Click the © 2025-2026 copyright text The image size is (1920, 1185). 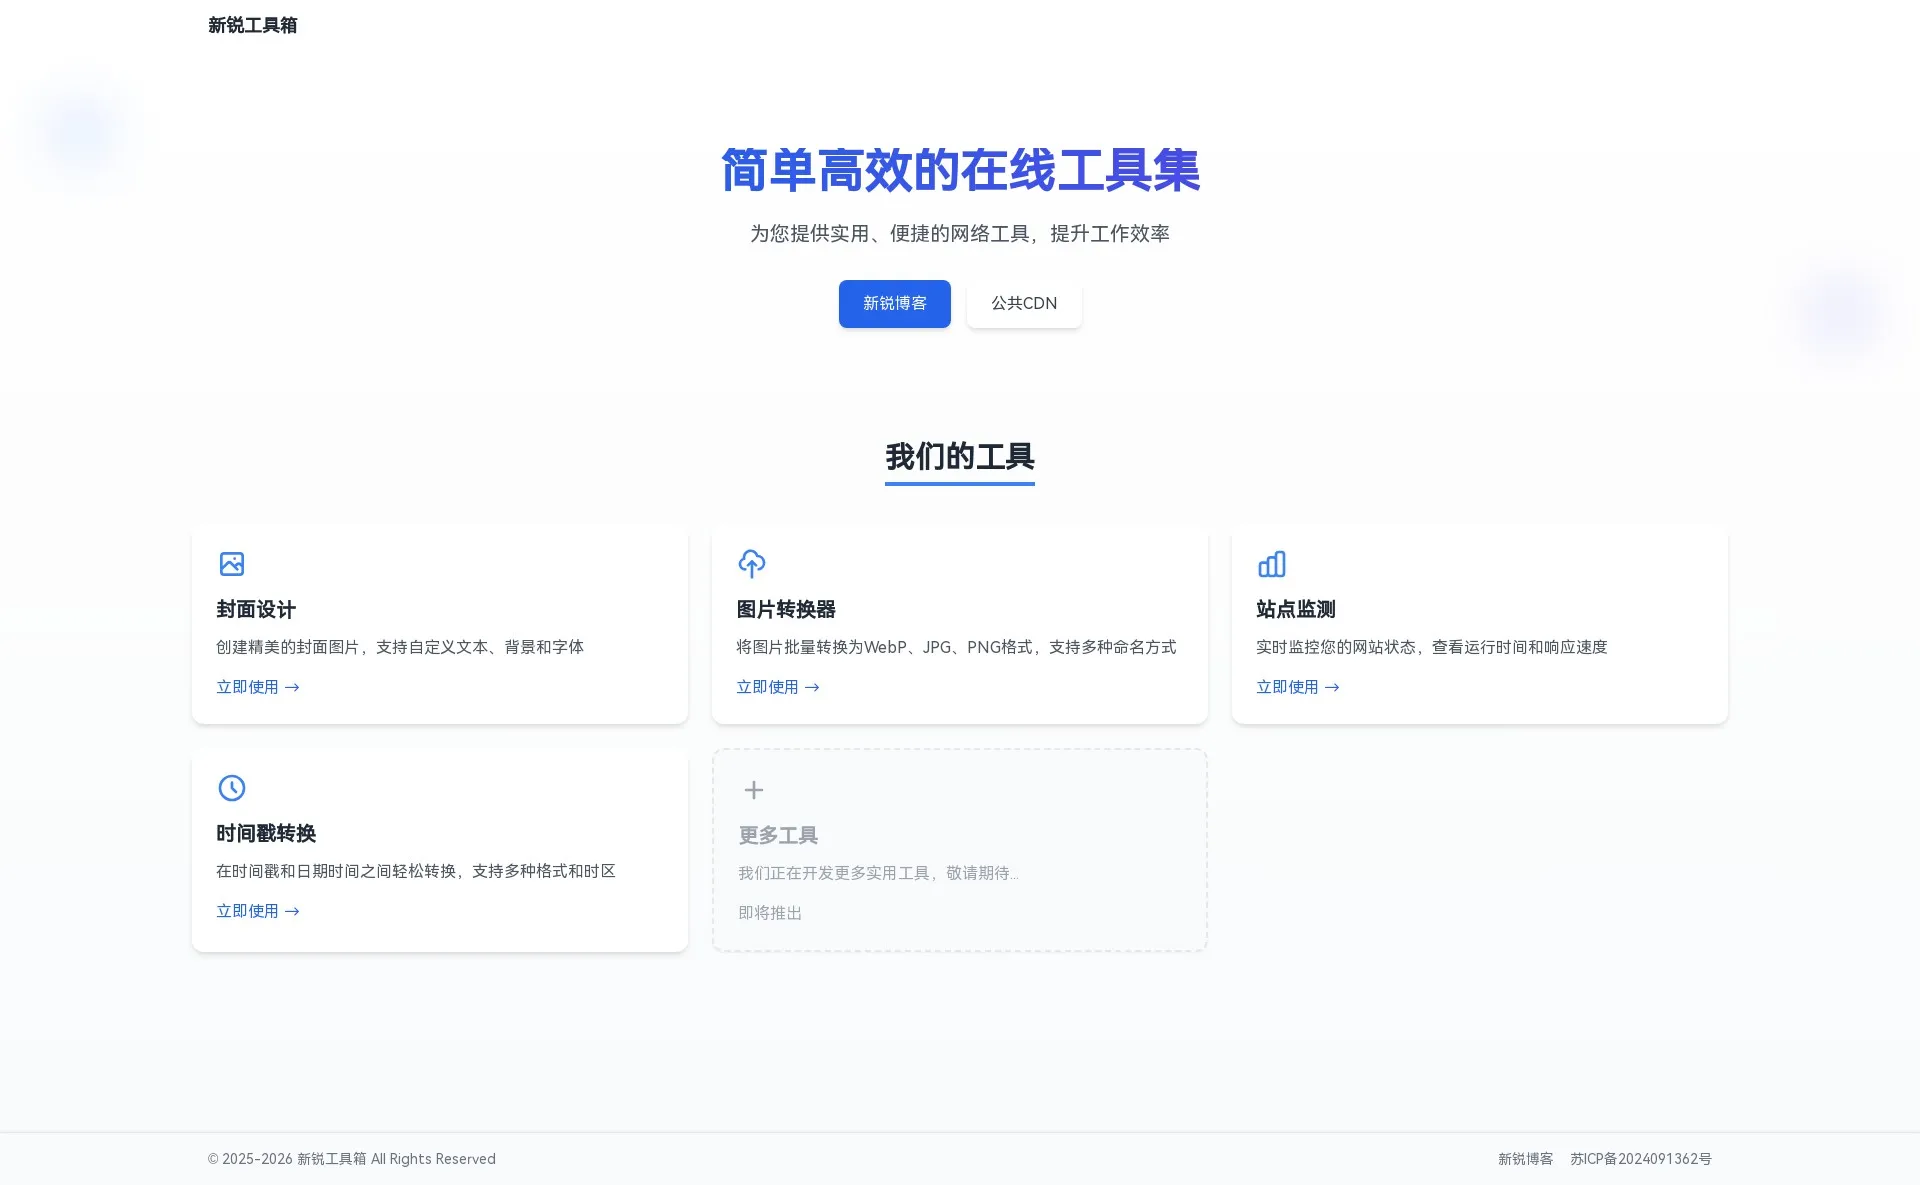(x=352, y=1159)
